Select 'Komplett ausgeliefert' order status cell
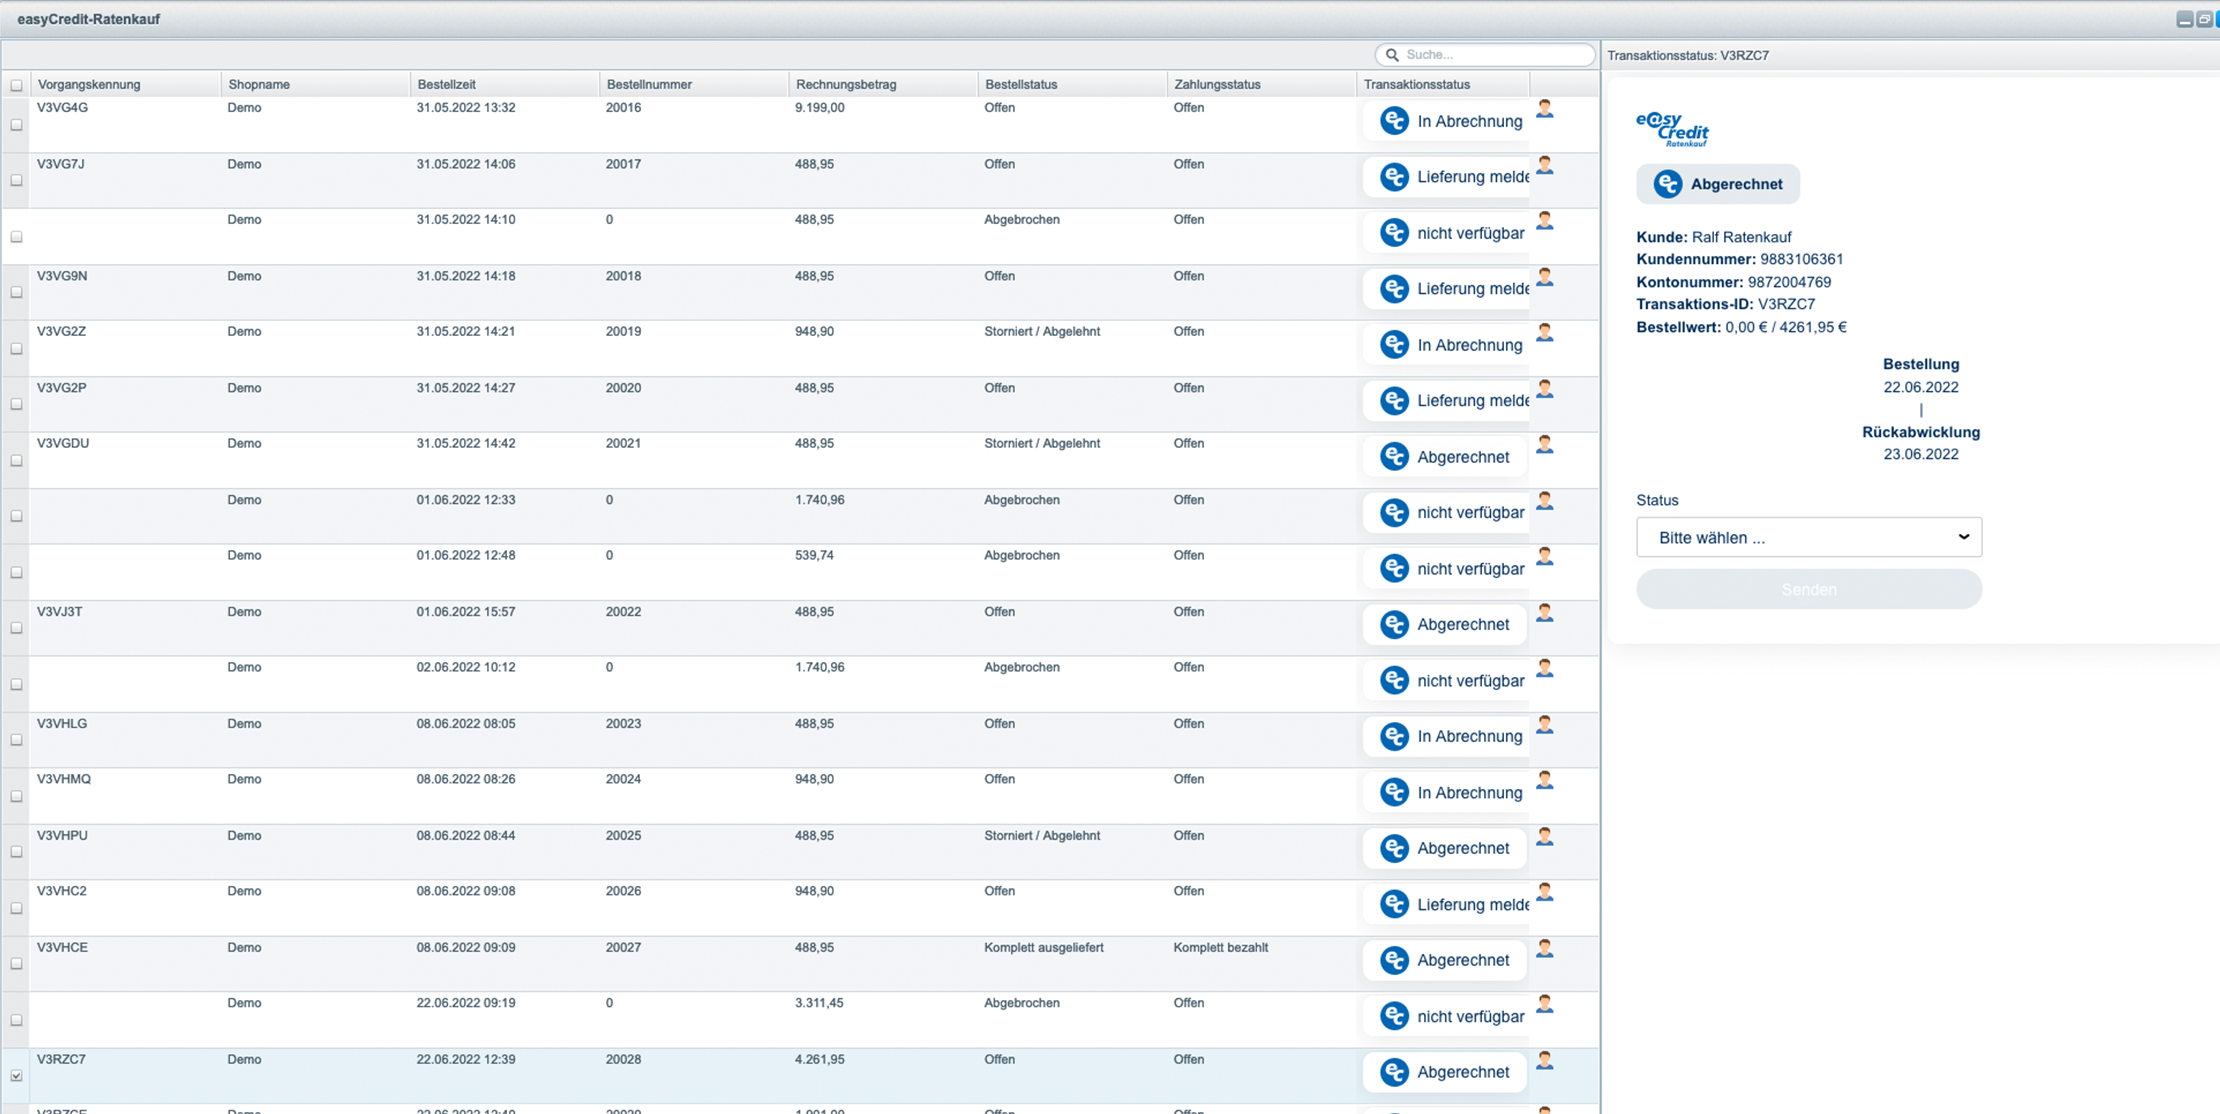 tap(1043, 948)
